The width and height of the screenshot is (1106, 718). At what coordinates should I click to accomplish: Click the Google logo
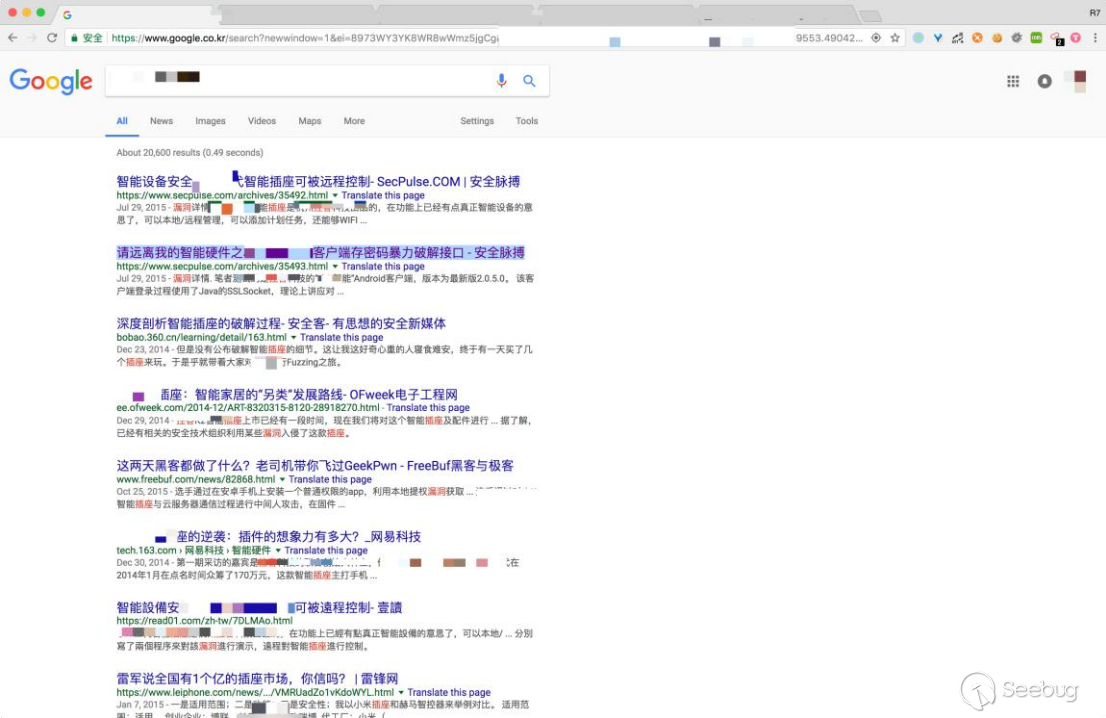51,81
